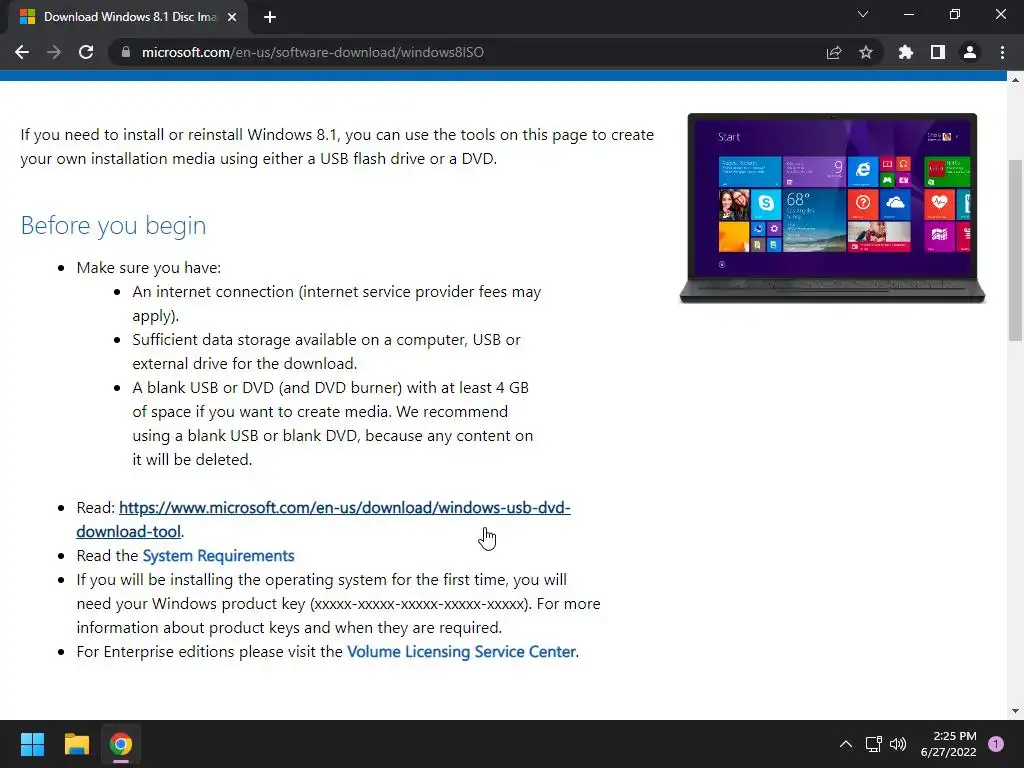Open the windows-usb-dvd-download-tool link
The height and width of the screenshot is (768, 1024).
click(x=323, y=520)
